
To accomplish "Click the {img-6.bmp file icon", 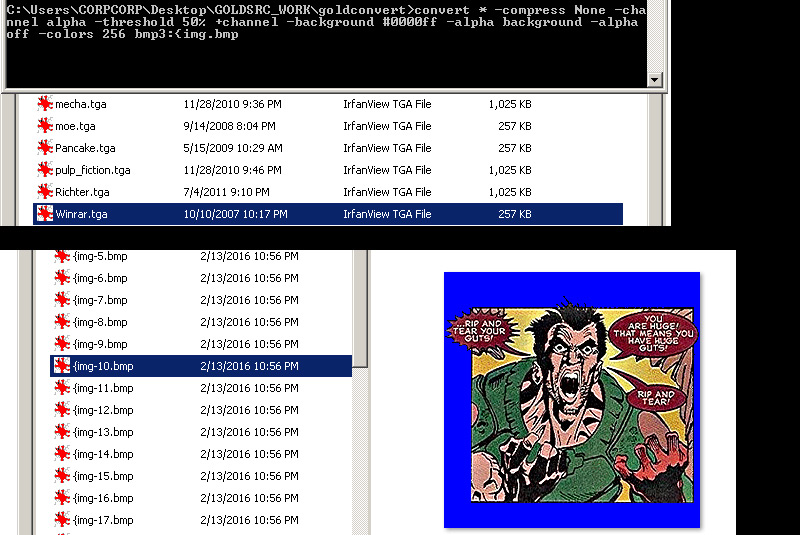I will [x=62, y=277].
